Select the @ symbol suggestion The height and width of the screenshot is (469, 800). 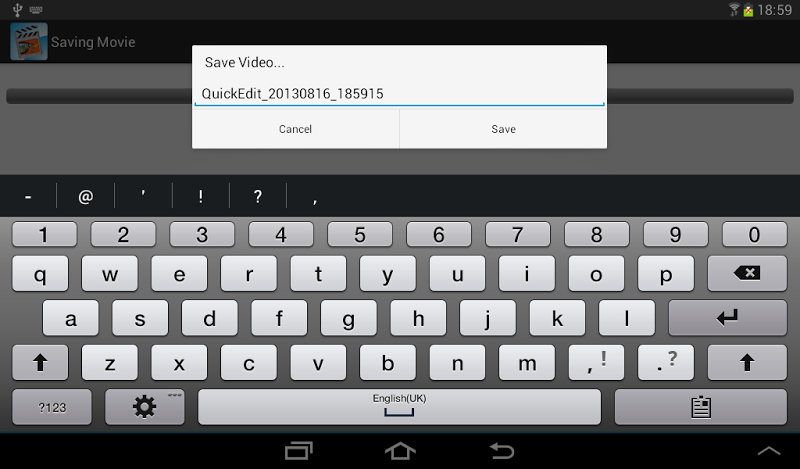(86, 196)
